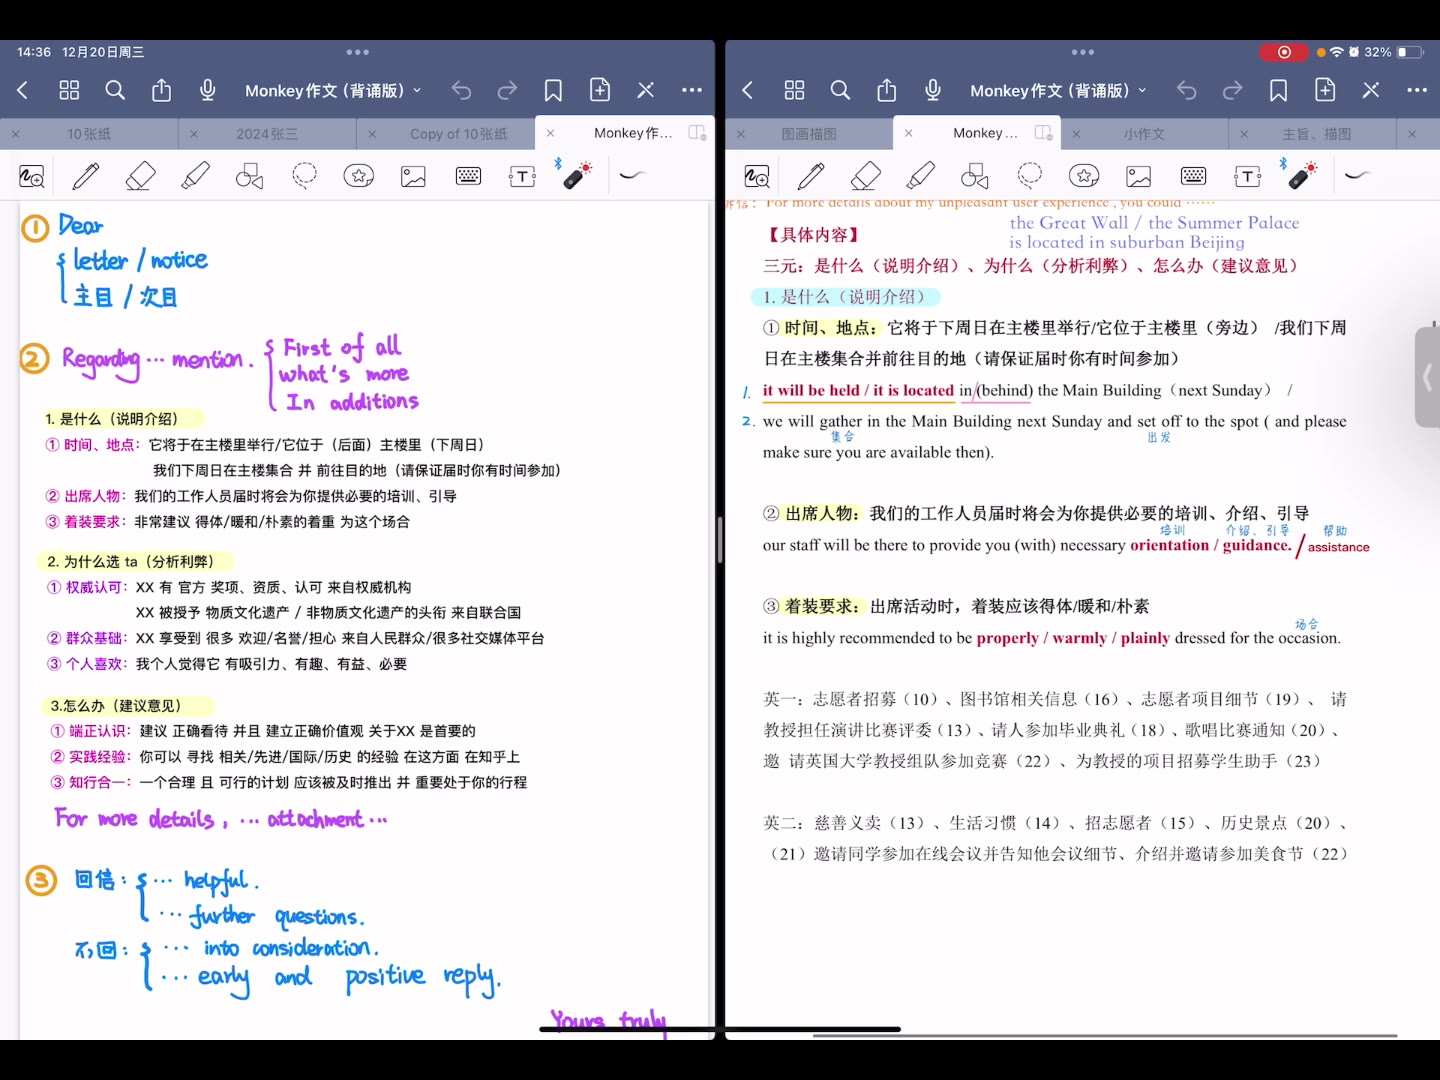Activate the Lasso tool in right window
The height and width of the screenshot is (1080, 1440).
1029,177
